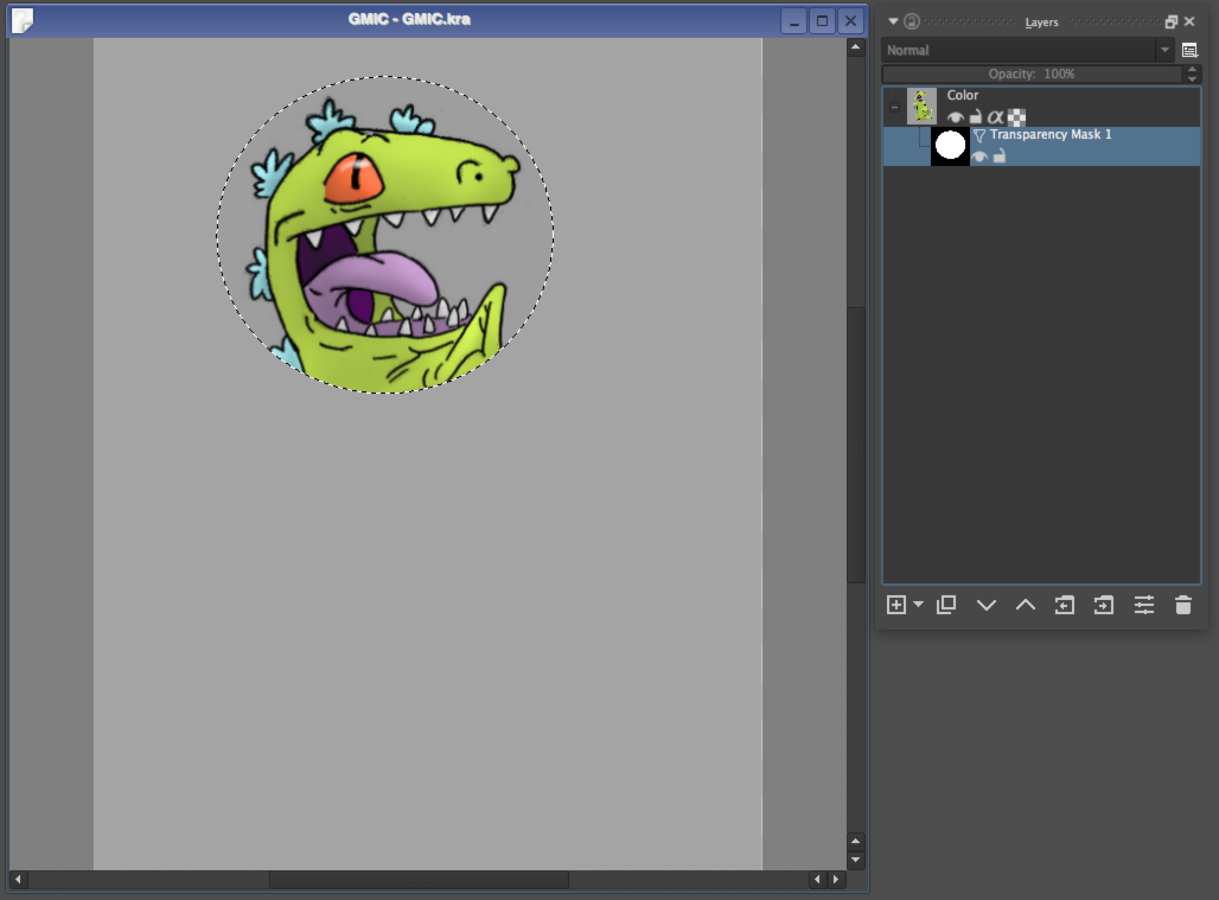Open the add layer type dropdown arrow
The image size is (1219, 900).
(x=918, y=605)
